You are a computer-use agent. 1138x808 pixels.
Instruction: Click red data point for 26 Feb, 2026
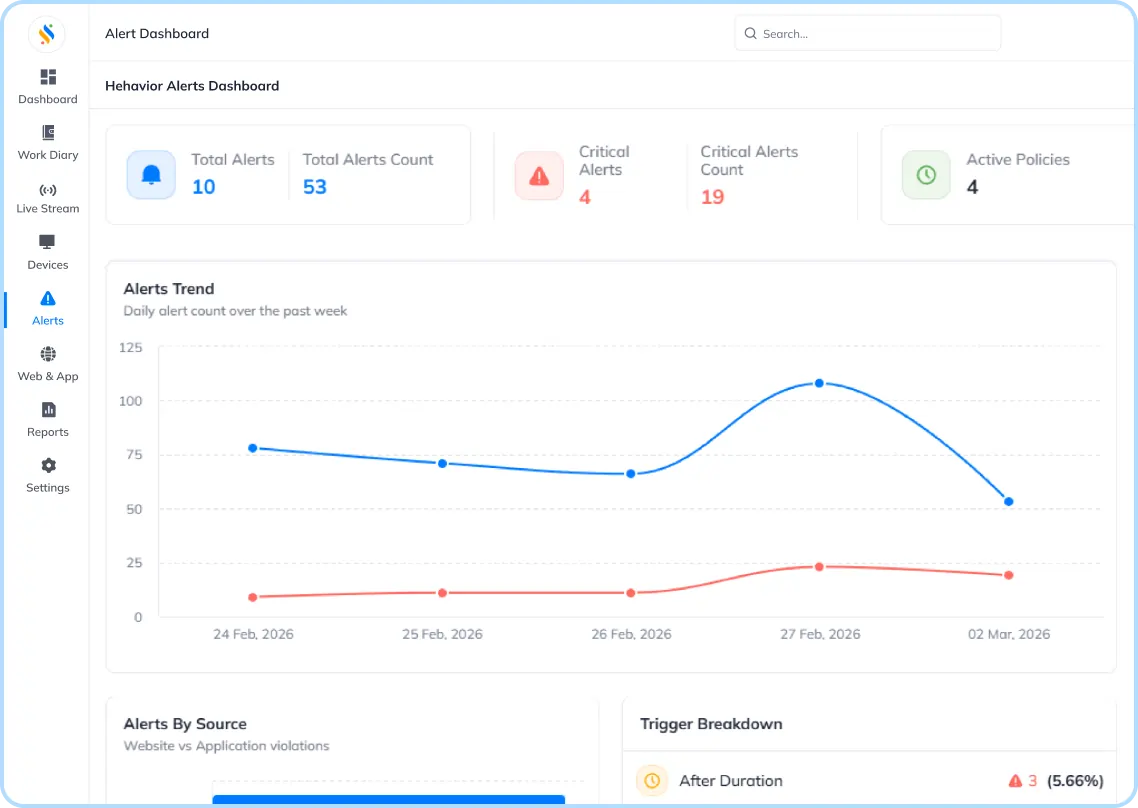click(x=631, y=593)
